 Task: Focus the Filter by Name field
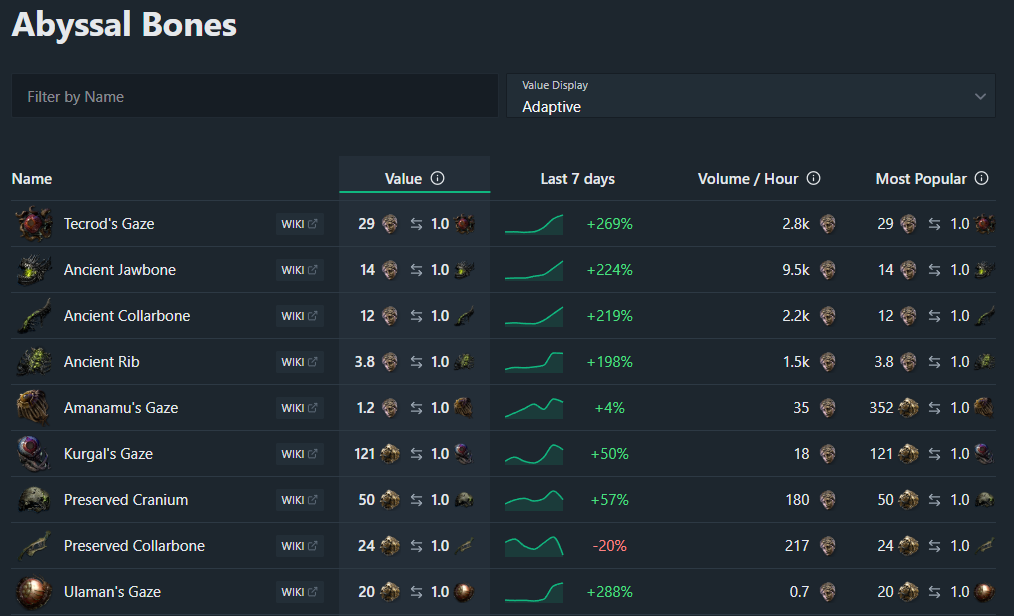[255, 96]
